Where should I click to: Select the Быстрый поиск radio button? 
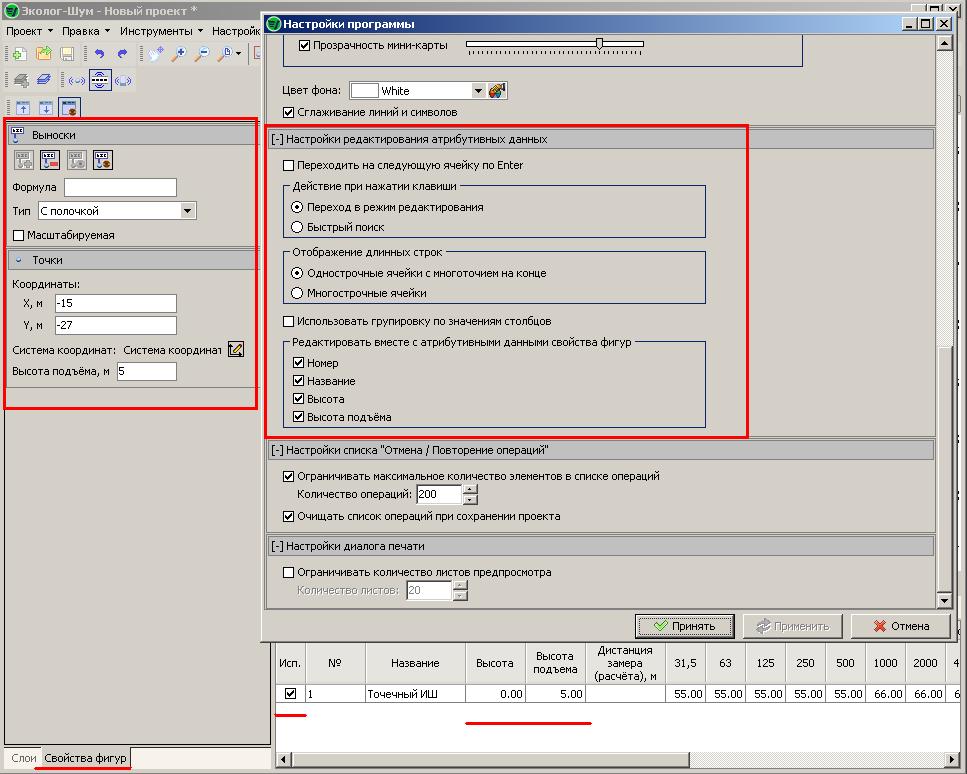pos(297,227)
